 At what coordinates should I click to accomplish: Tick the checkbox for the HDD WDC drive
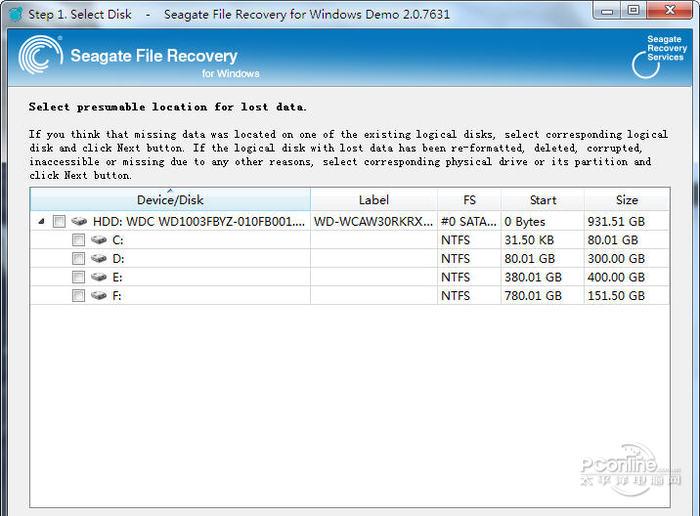(59, 221)
